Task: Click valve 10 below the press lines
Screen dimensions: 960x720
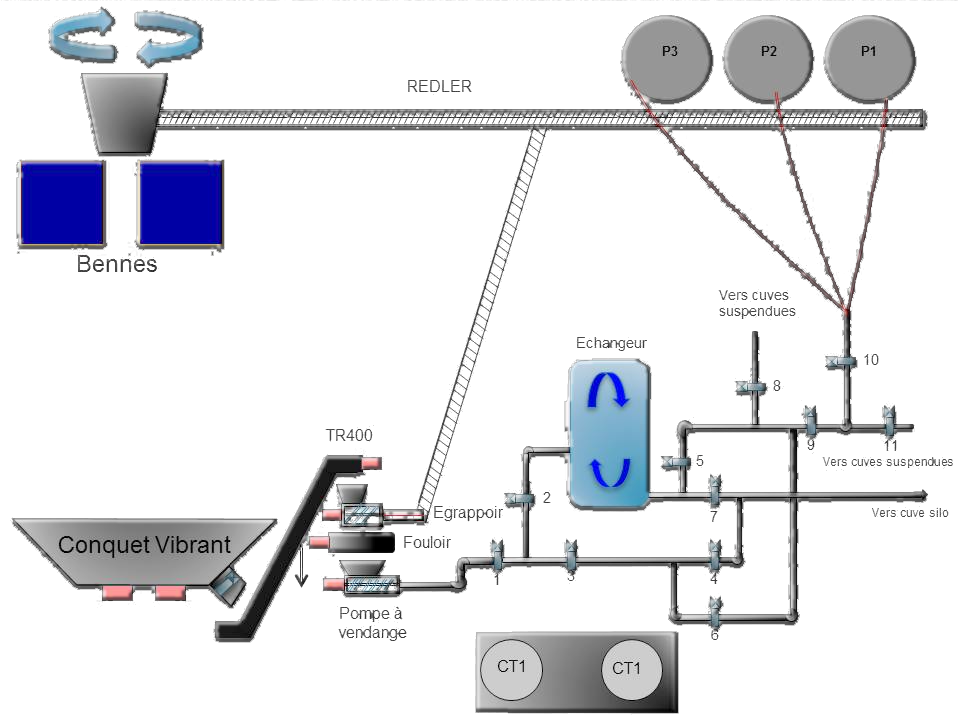Action: [841, 362]
